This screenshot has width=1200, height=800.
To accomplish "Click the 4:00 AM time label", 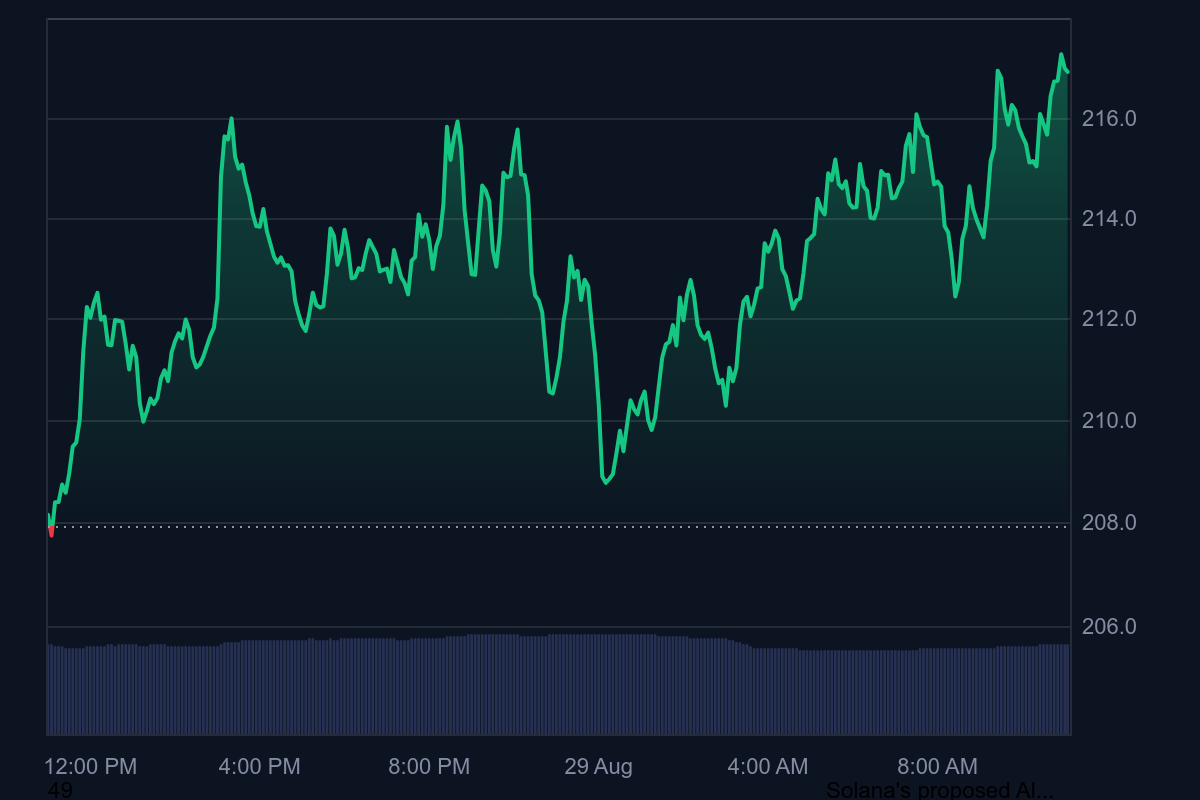I will tap(767, 767).
